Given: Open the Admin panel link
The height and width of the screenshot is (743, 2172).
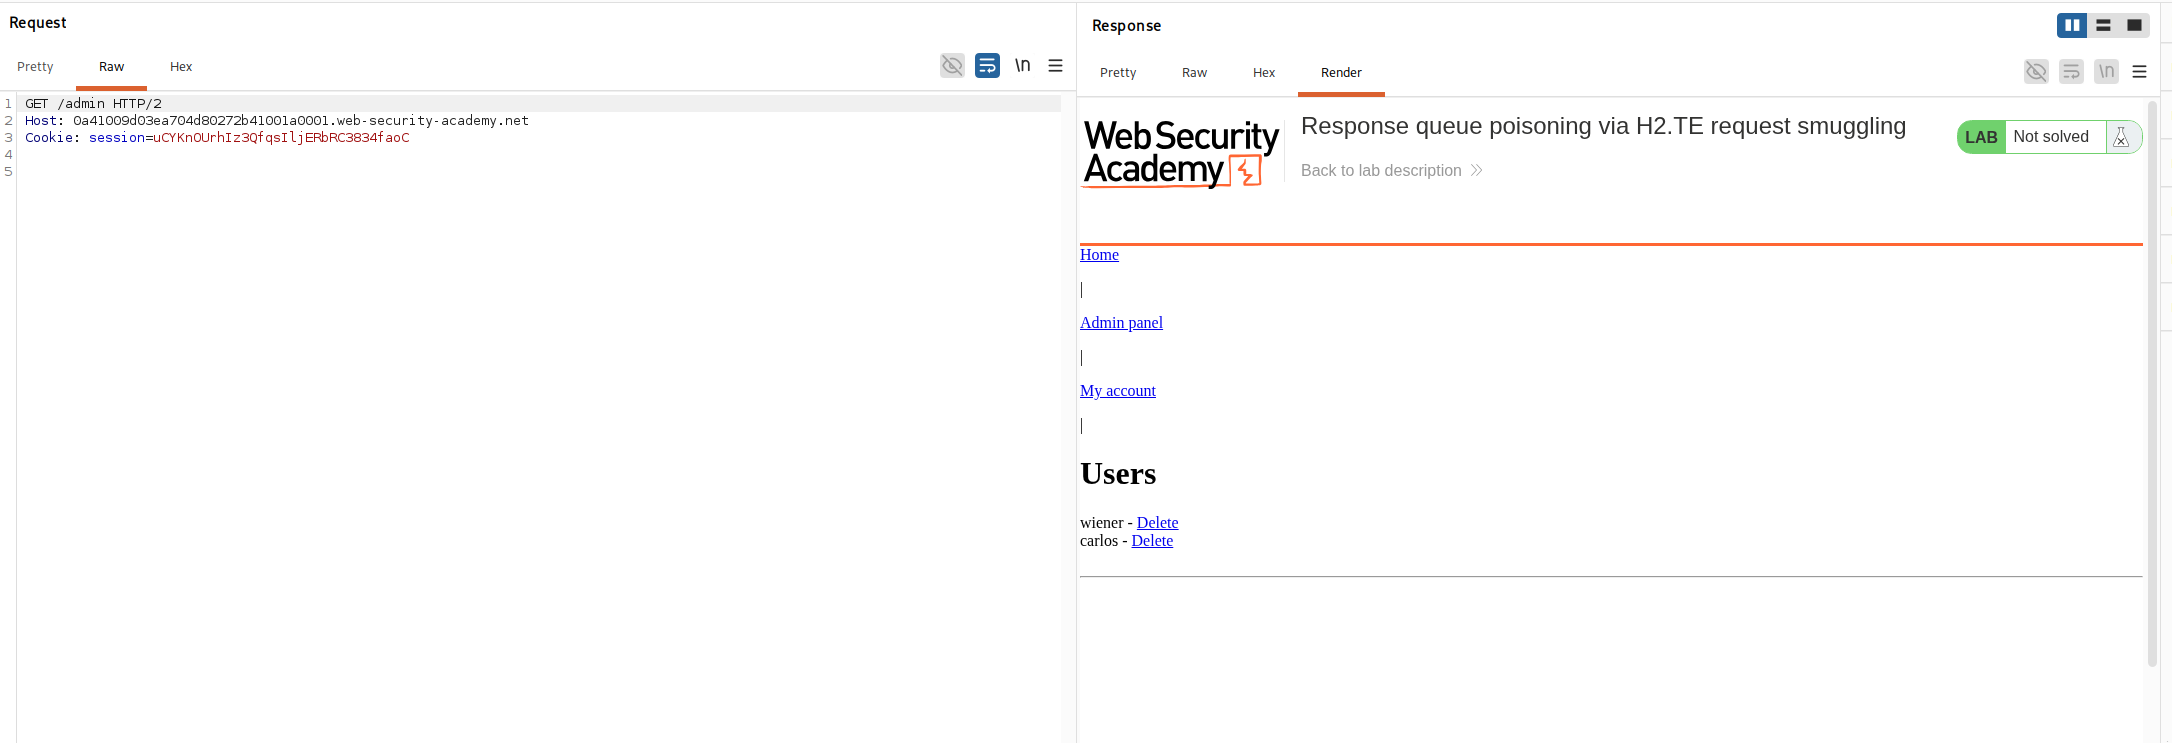Looking at the screenshot, I should 1121,323.
